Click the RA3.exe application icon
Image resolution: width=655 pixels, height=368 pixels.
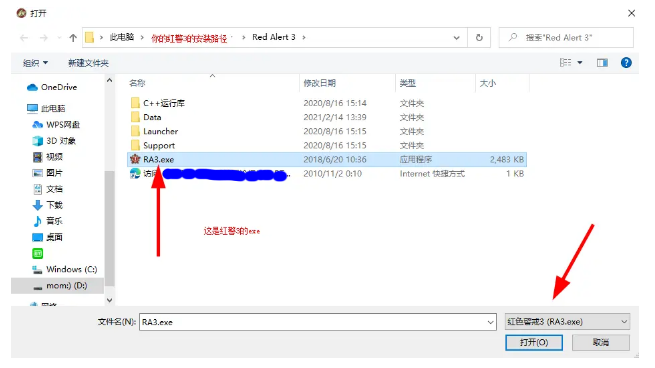(135, 159)
